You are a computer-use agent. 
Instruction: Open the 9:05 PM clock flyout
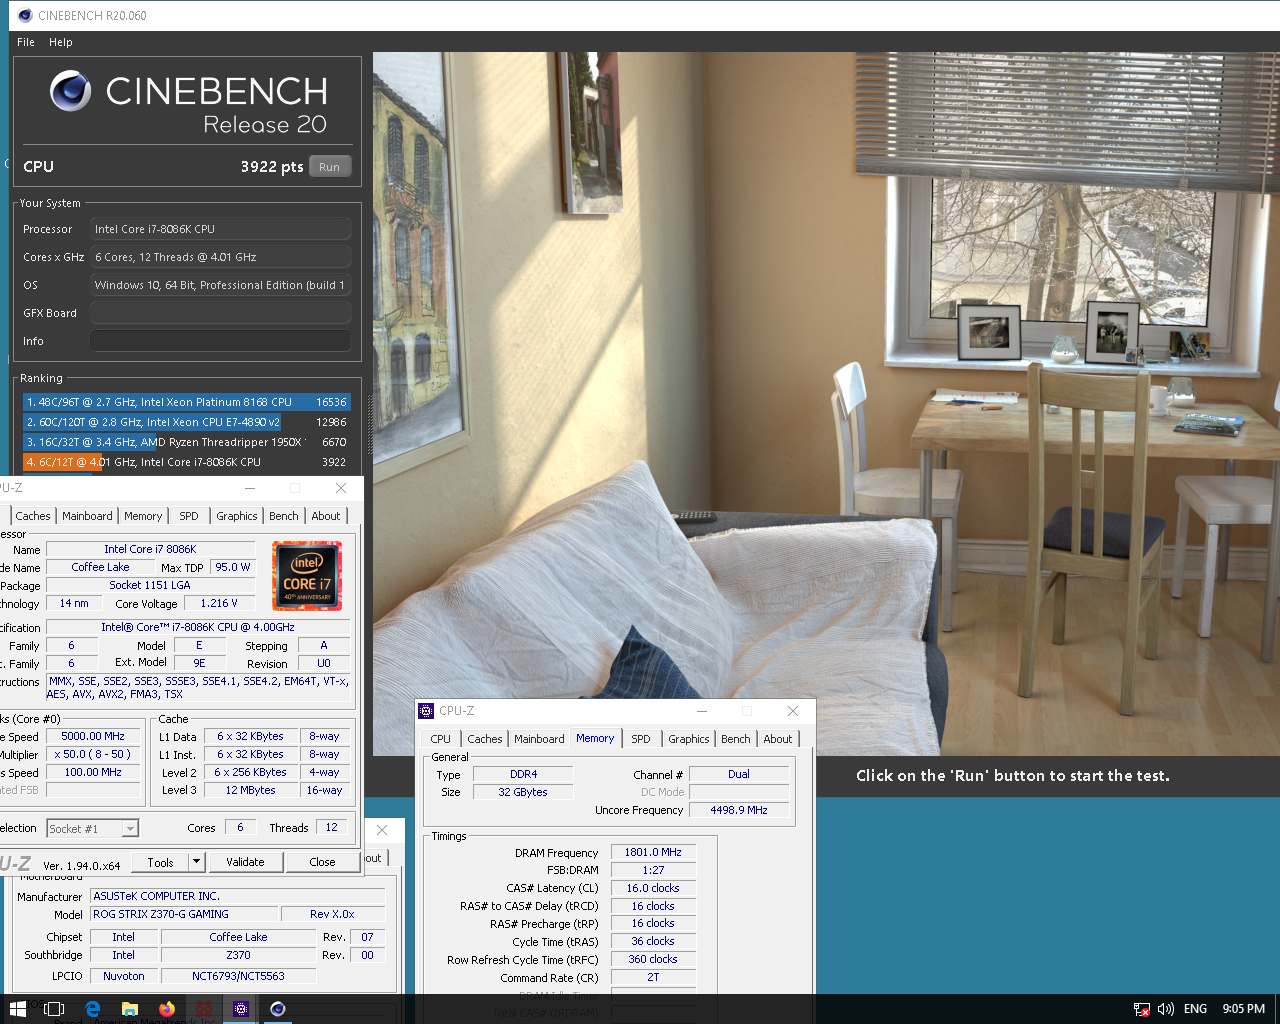point(1243,1009)
